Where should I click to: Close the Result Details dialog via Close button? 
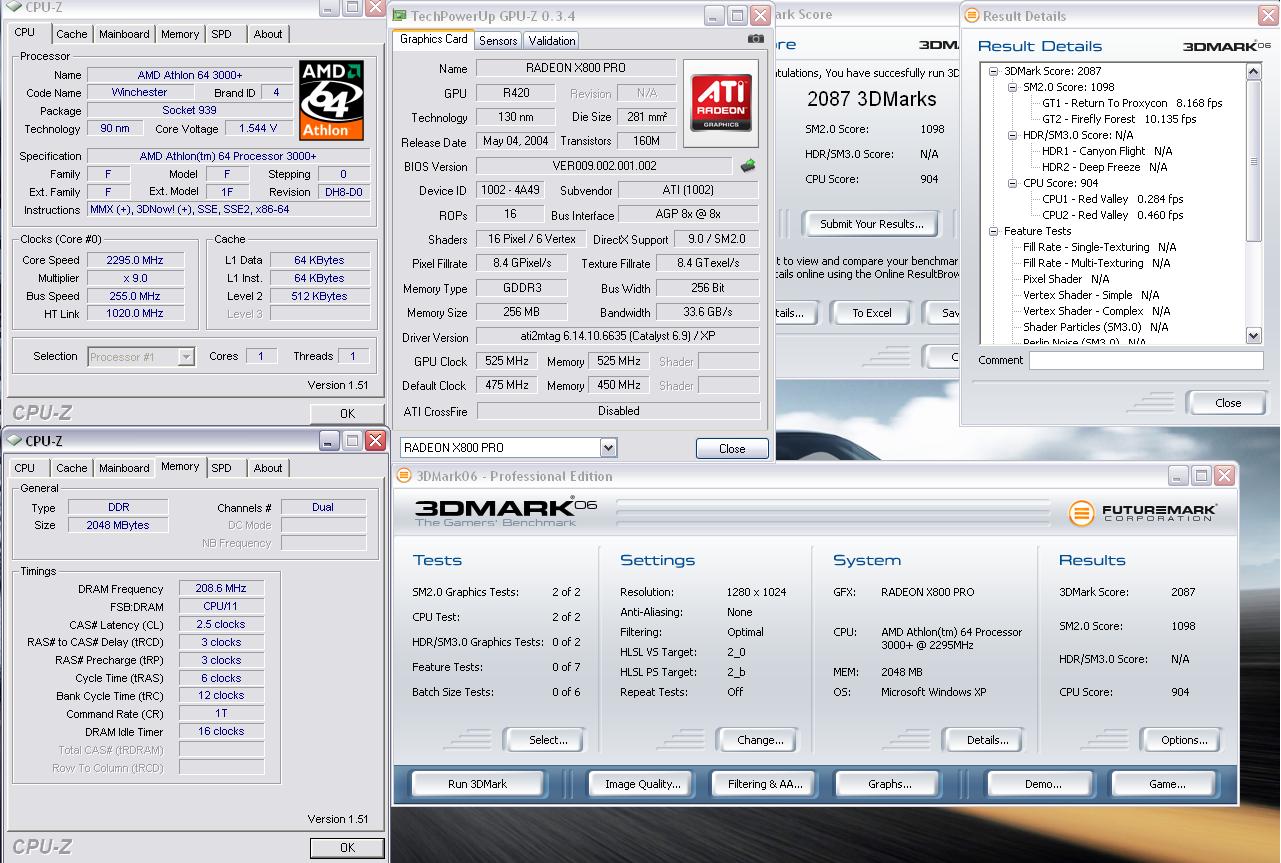click(x=1228, y=403)
